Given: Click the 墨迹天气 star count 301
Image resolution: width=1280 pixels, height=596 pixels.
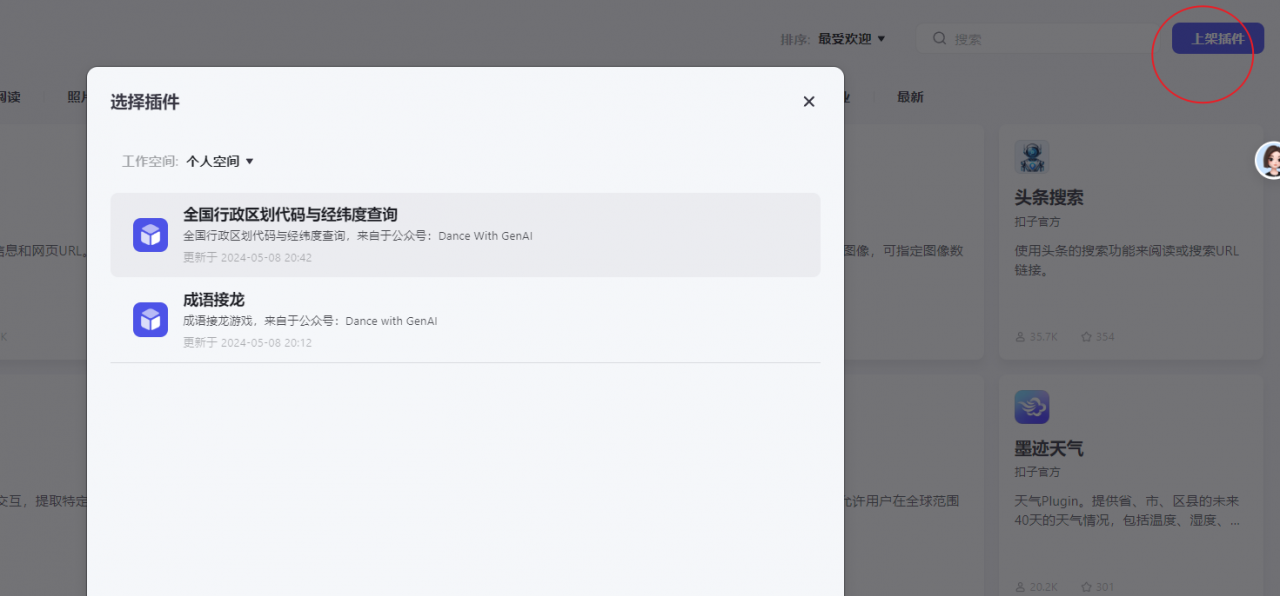Looking at the screenshot, I should click(x=1098, y=587).
